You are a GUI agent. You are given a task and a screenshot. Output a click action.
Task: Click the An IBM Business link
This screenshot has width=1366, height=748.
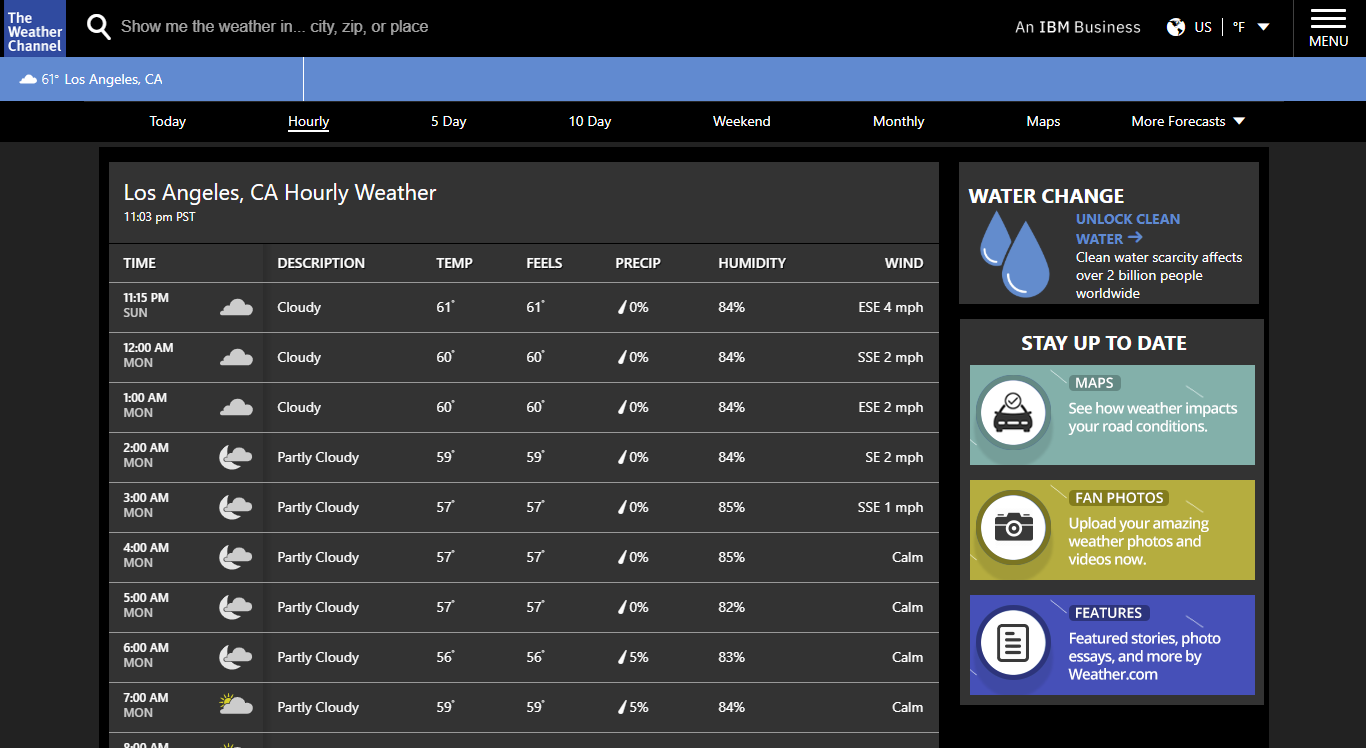(x=1077, y=27)
